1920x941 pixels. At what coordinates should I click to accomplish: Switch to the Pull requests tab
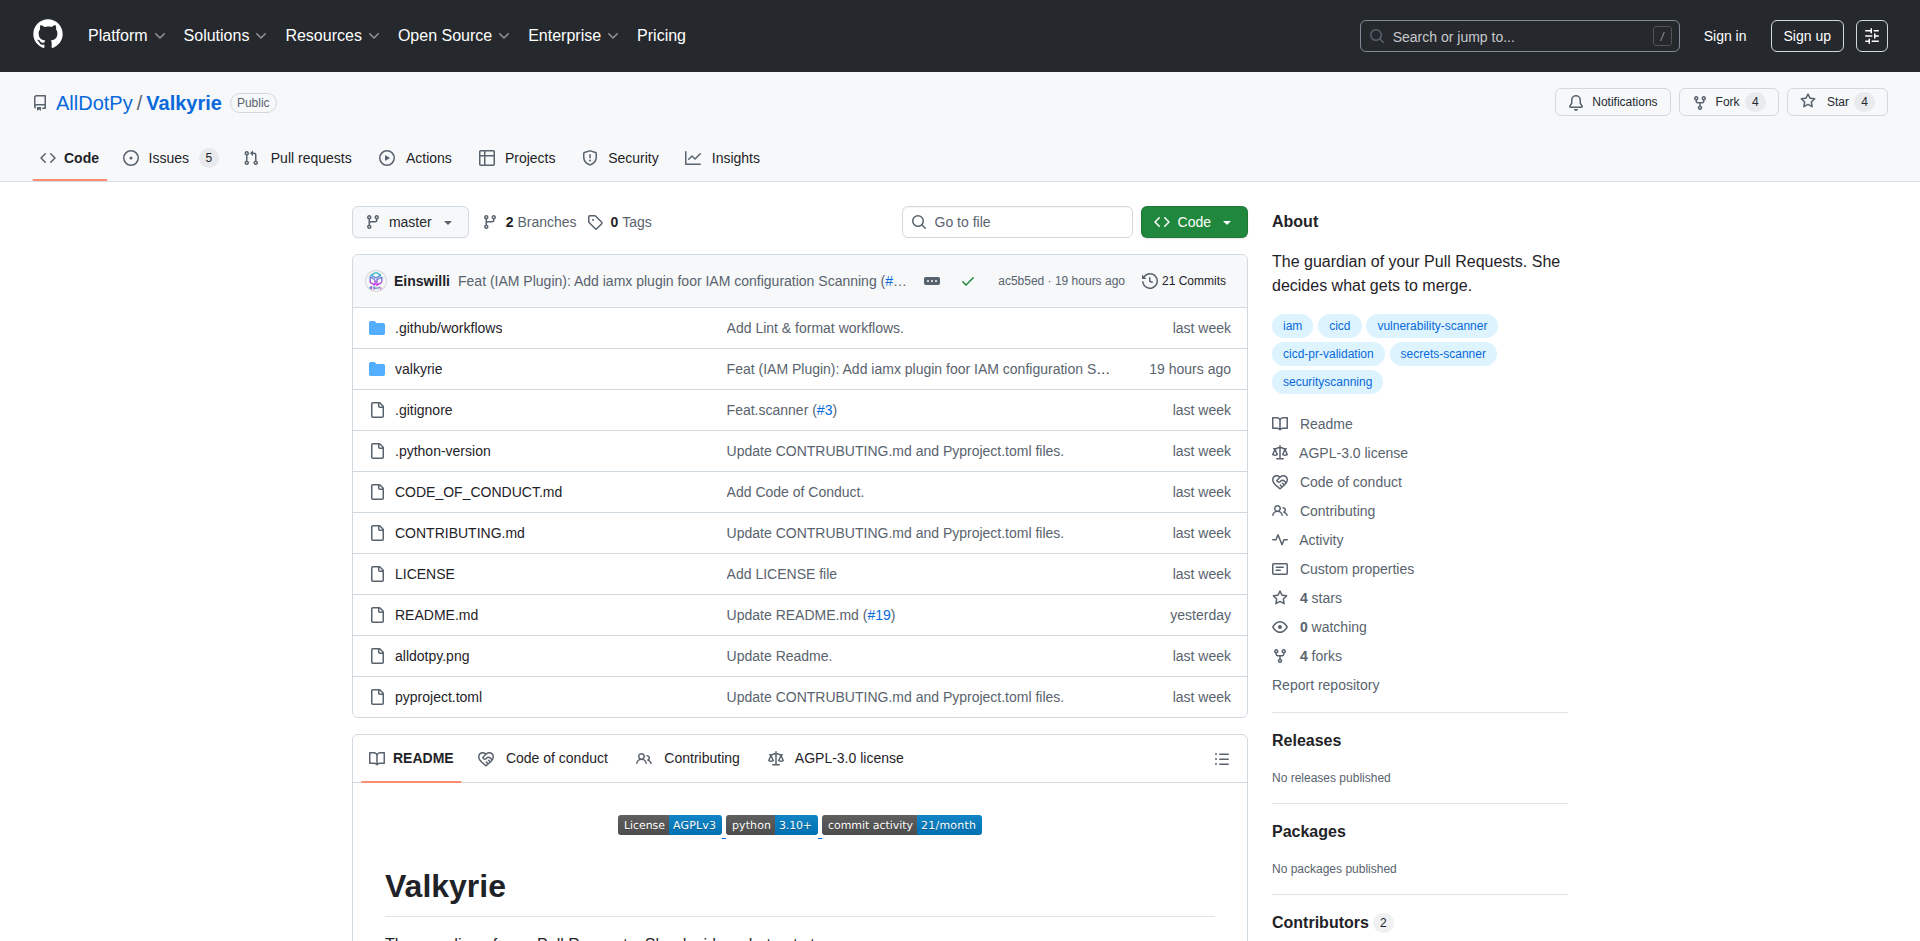click(298, 158)
